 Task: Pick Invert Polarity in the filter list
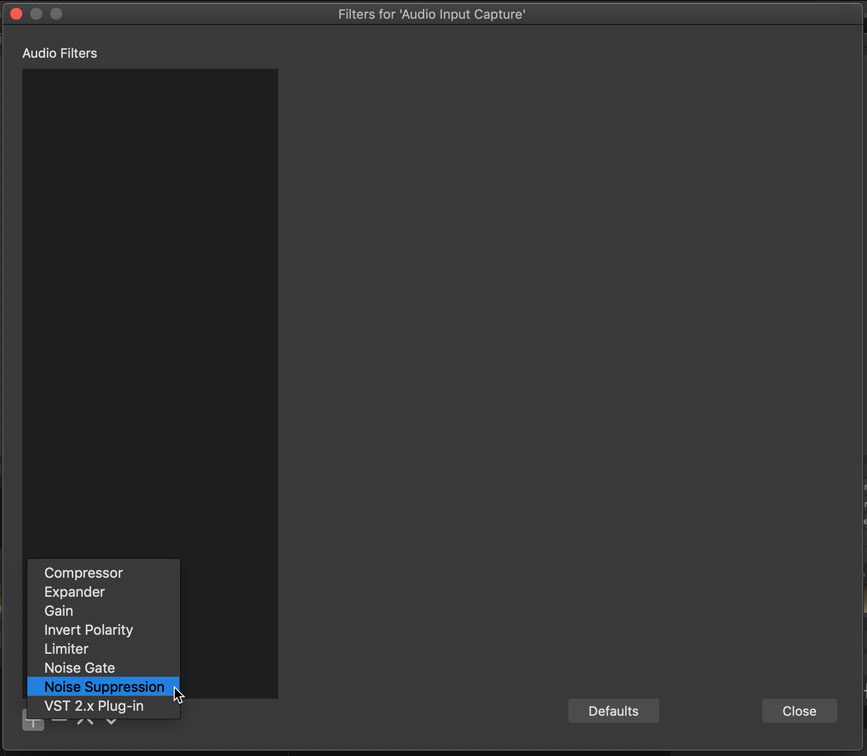coord(103,630)
